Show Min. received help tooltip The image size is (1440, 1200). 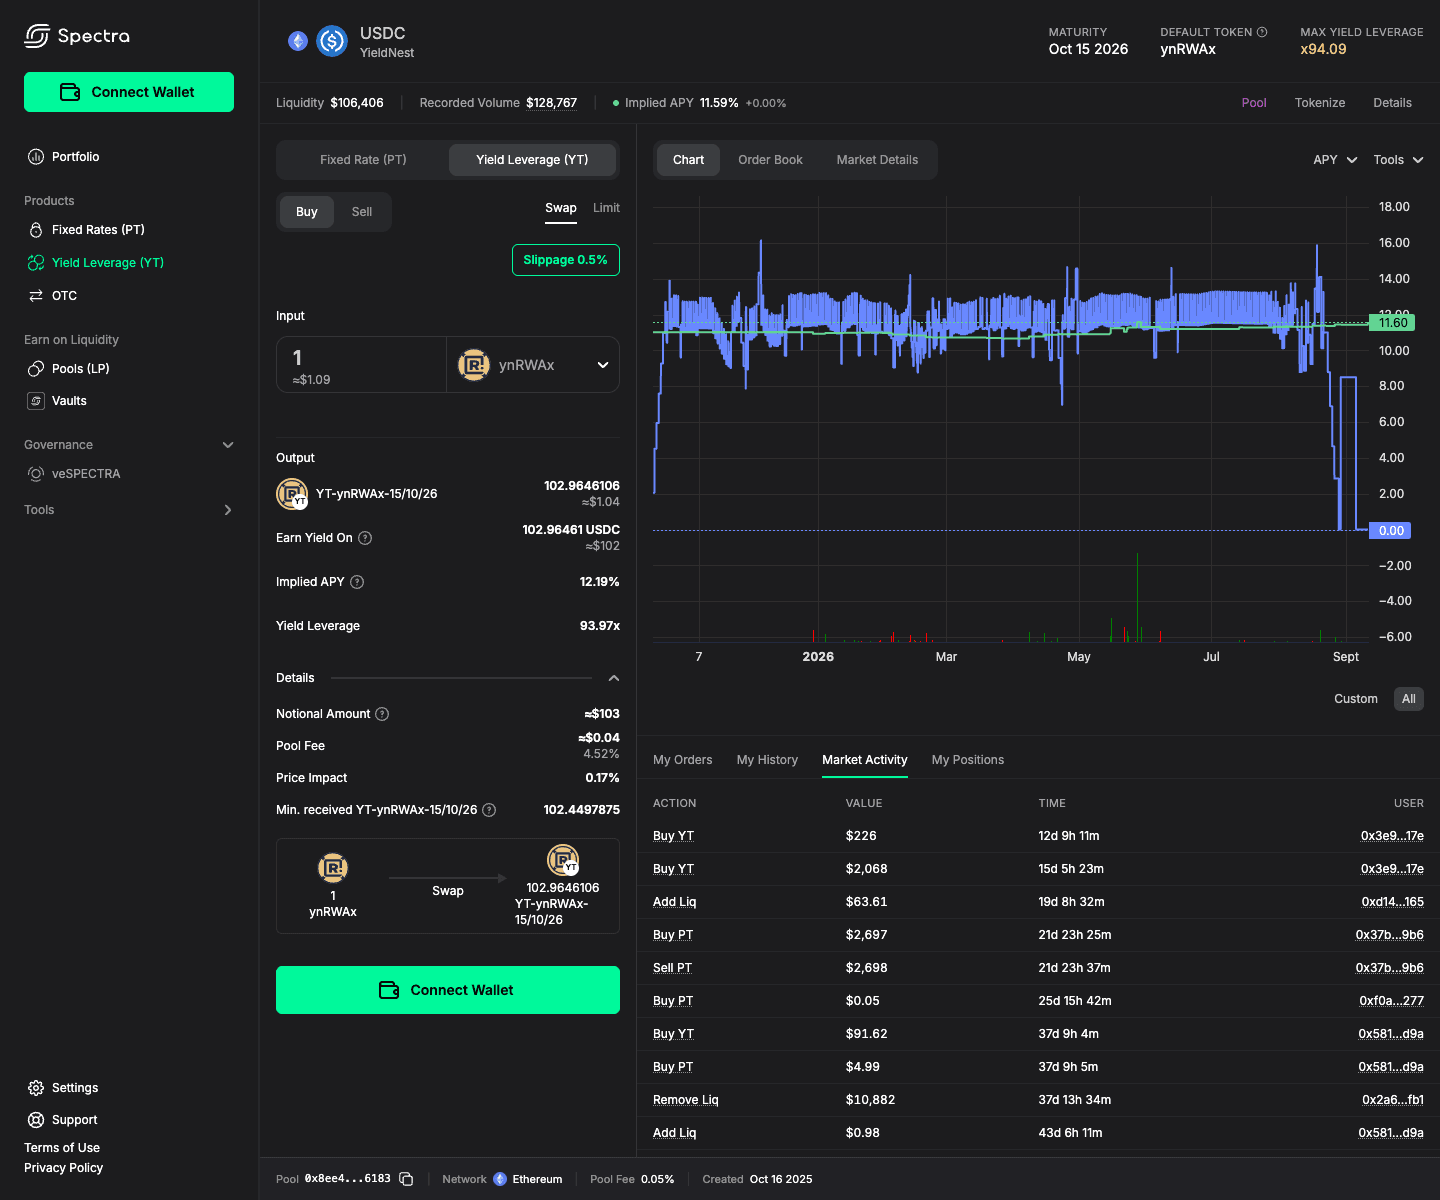point(489,810)
